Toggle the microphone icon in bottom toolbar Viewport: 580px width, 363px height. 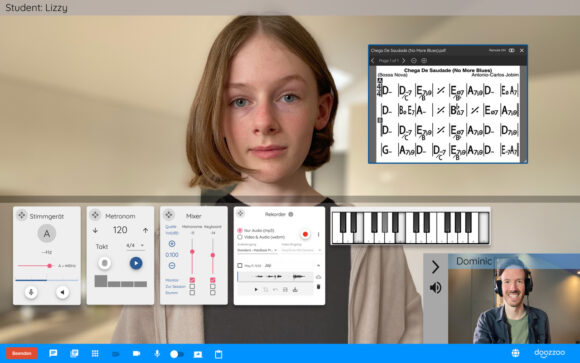point(157,354)
